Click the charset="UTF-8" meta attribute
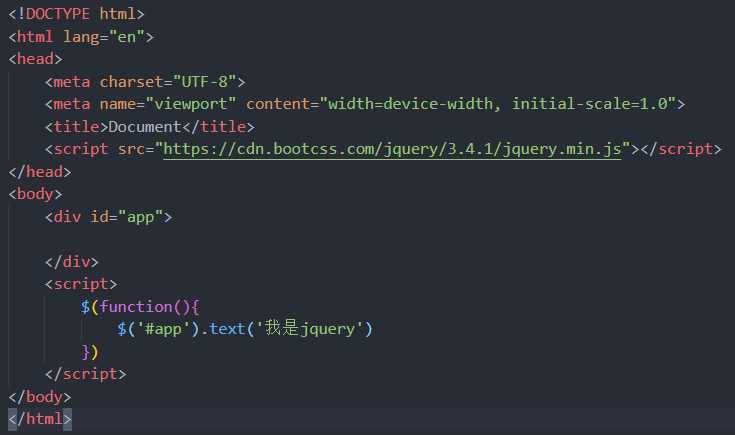The image size is (735, 435). pos(168,82)
